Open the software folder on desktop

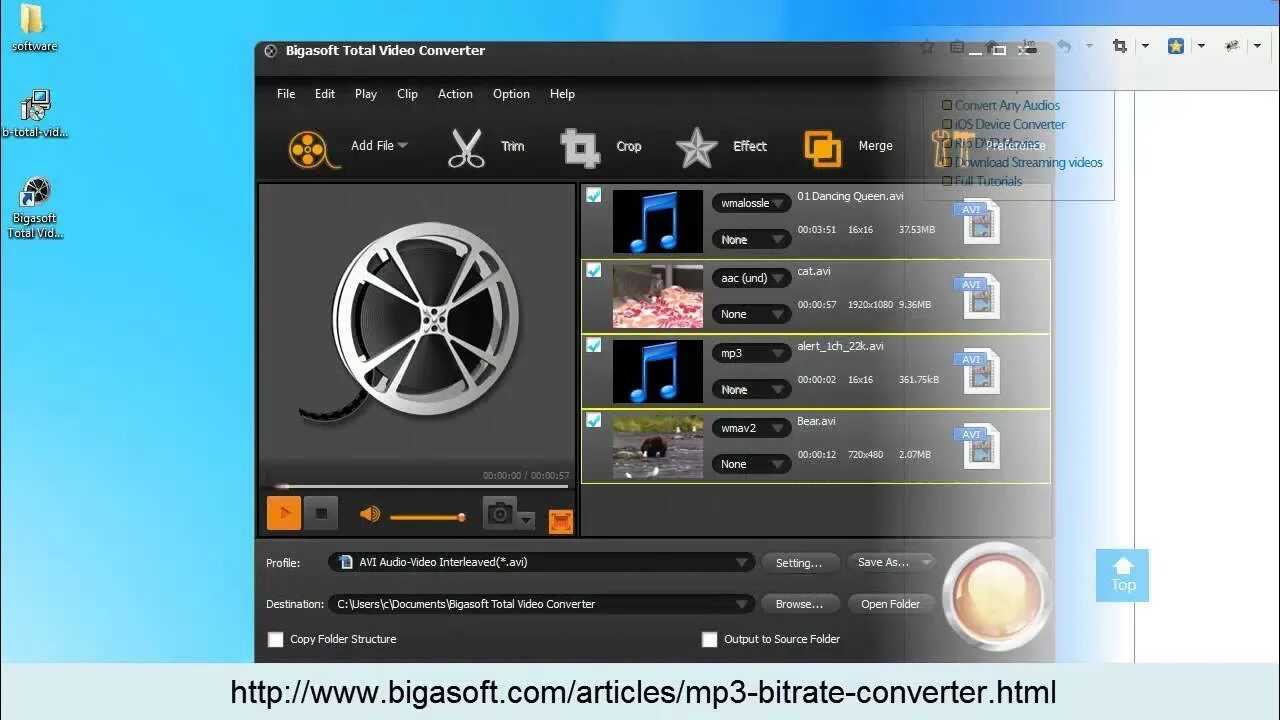click(33, 28)
